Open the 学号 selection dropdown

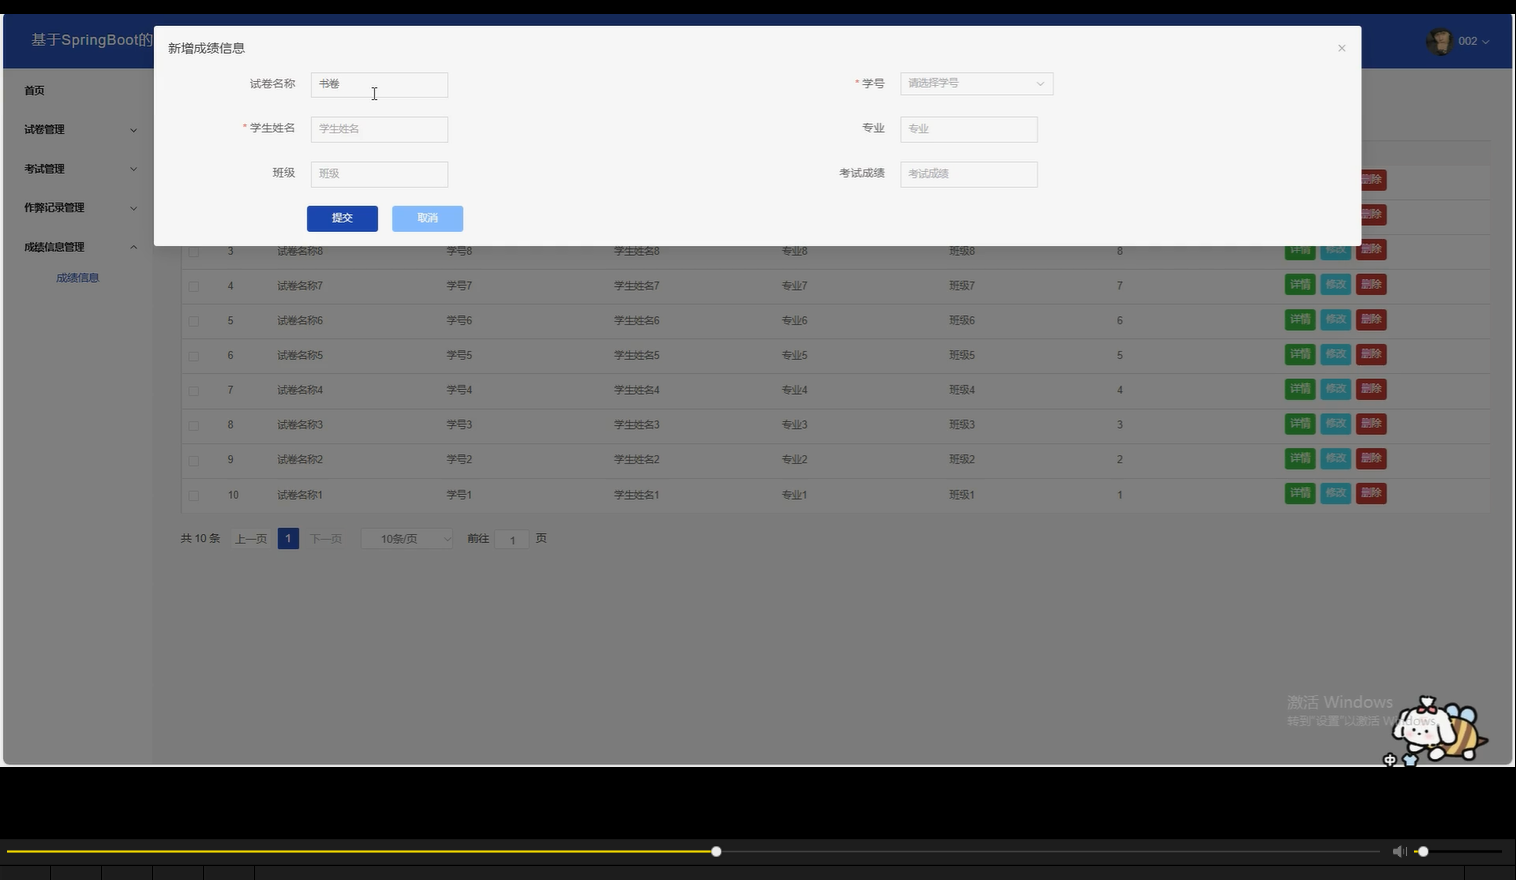click(977, 84)
